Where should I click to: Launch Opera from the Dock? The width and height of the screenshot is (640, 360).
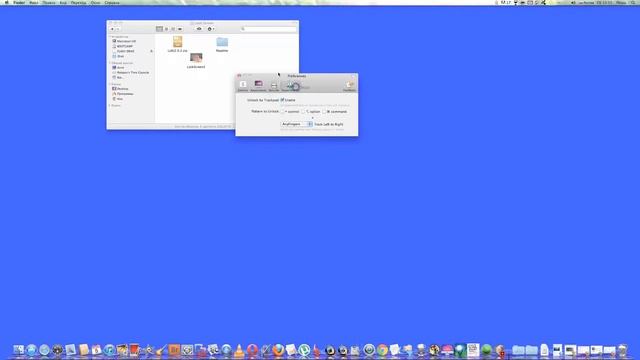[252, 350]
